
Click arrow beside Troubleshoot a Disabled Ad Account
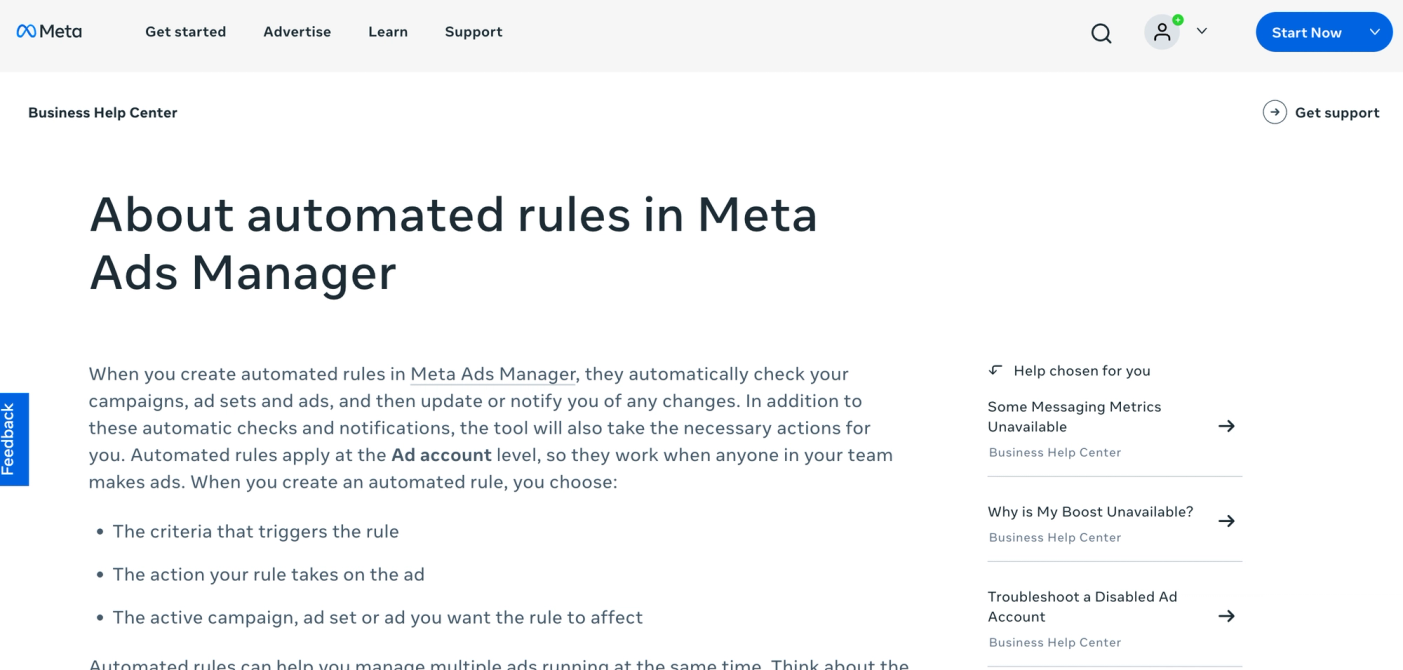pyautogui.click(x=1226, y=616)
